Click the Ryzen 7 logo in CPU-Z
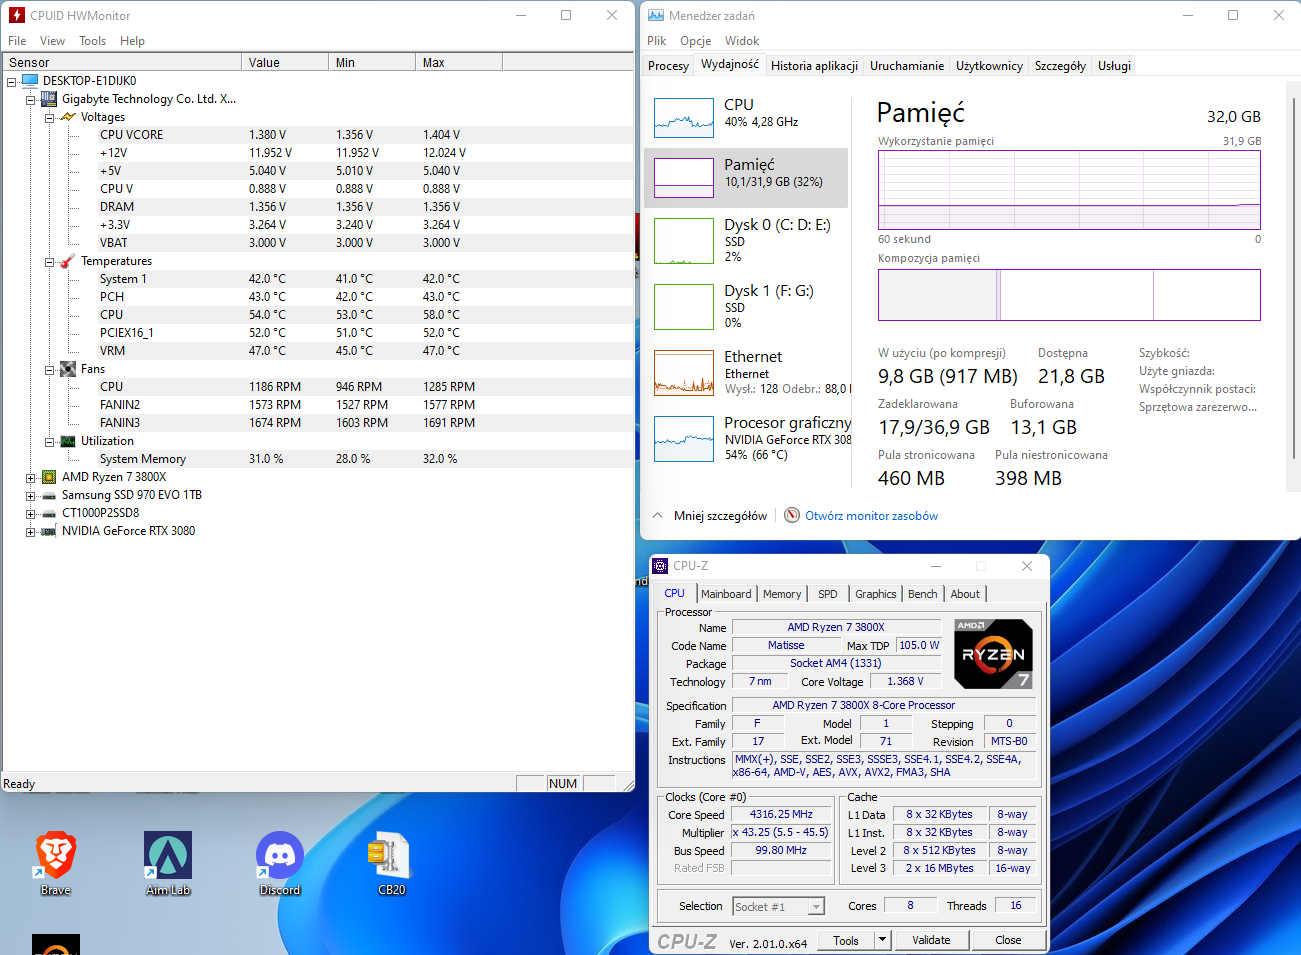1301x955 pixels. pyautogui.click(x=993, y=654)
